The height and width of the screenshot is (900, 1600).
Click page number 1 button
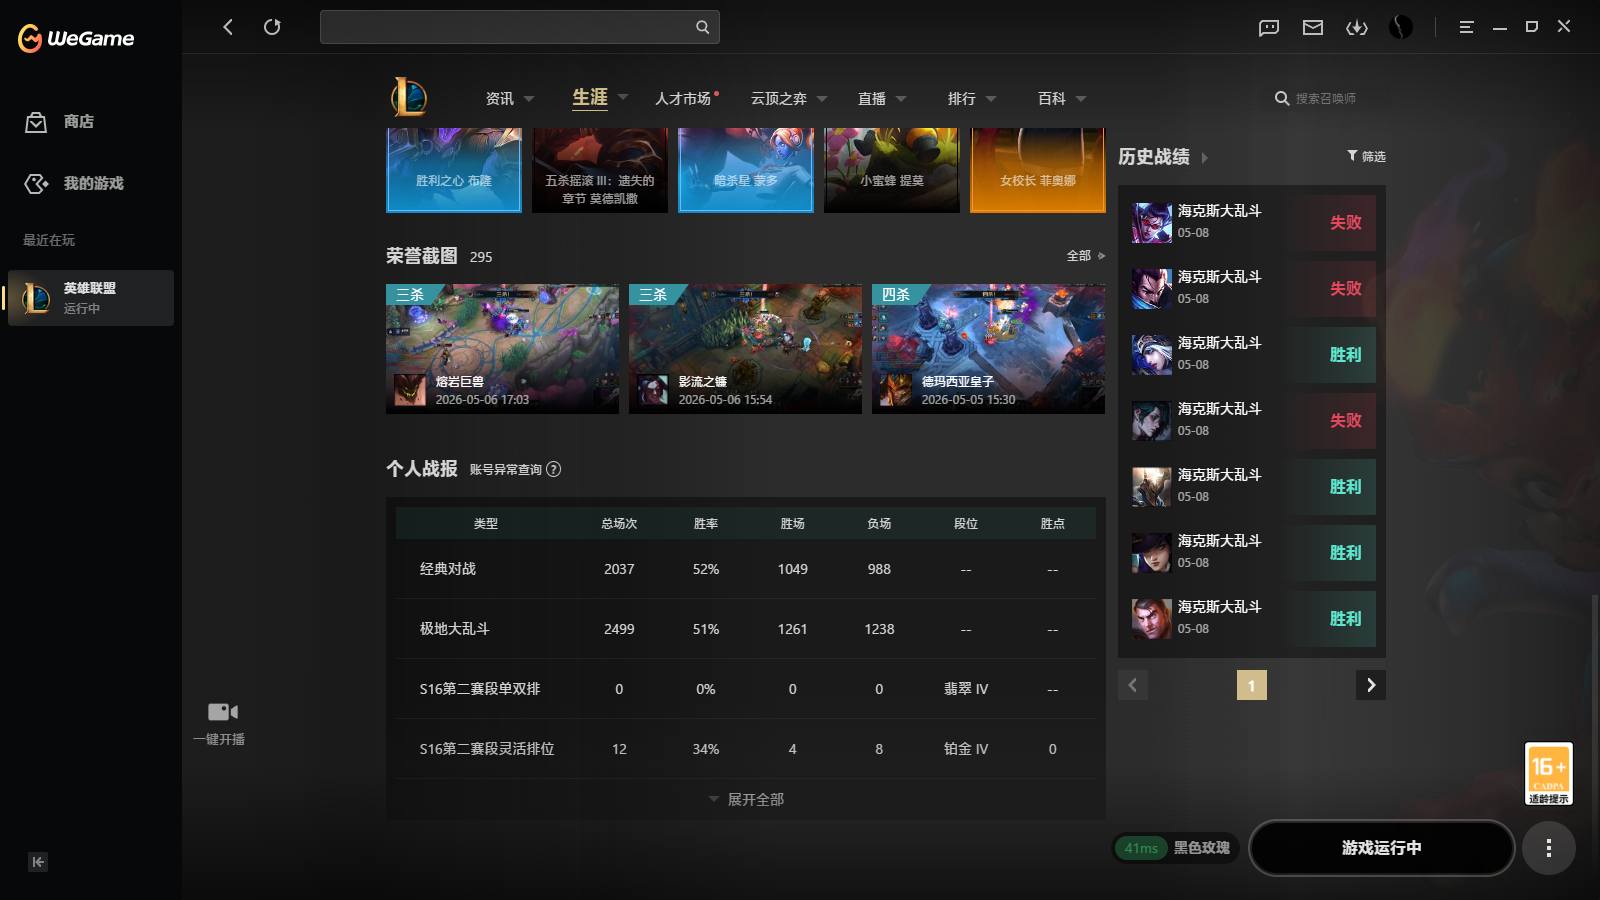pyautogui.click(x=1251, y=685)
